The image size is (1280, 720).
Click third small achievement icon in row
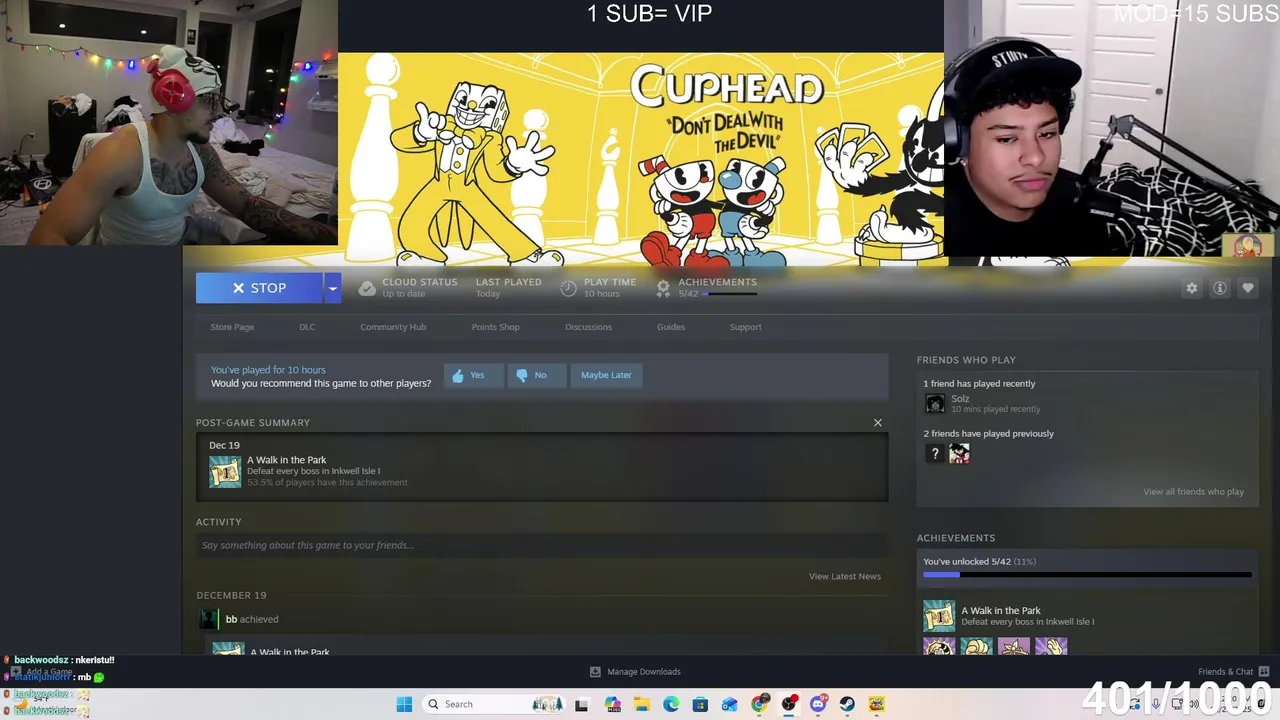[x=1014, y=646]
